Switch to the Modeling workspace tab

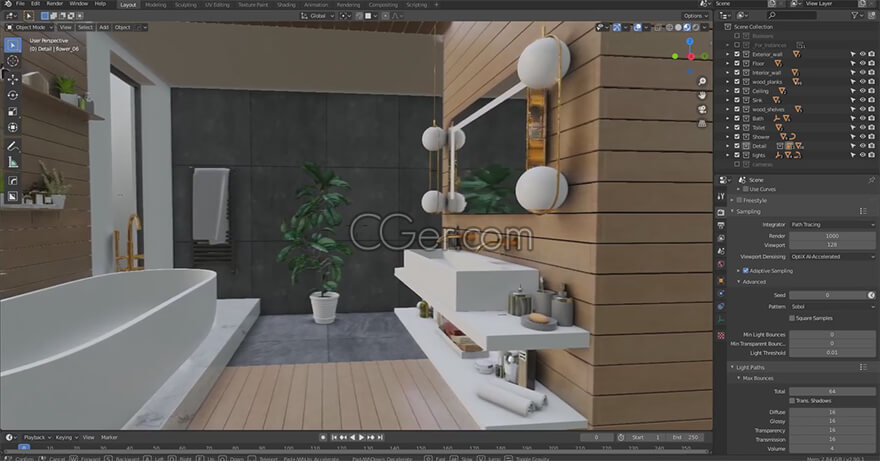(155, 4)
